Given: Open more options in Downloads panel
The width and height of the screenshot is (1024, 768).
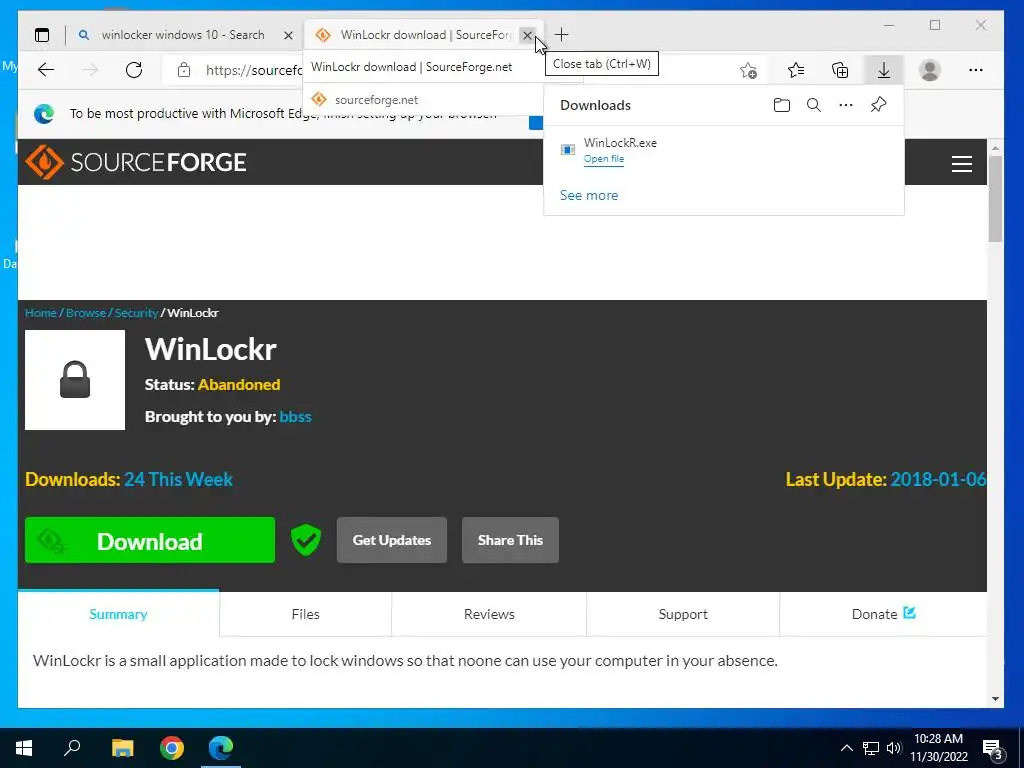Looking at the screenshot, I should click(846, 105).
